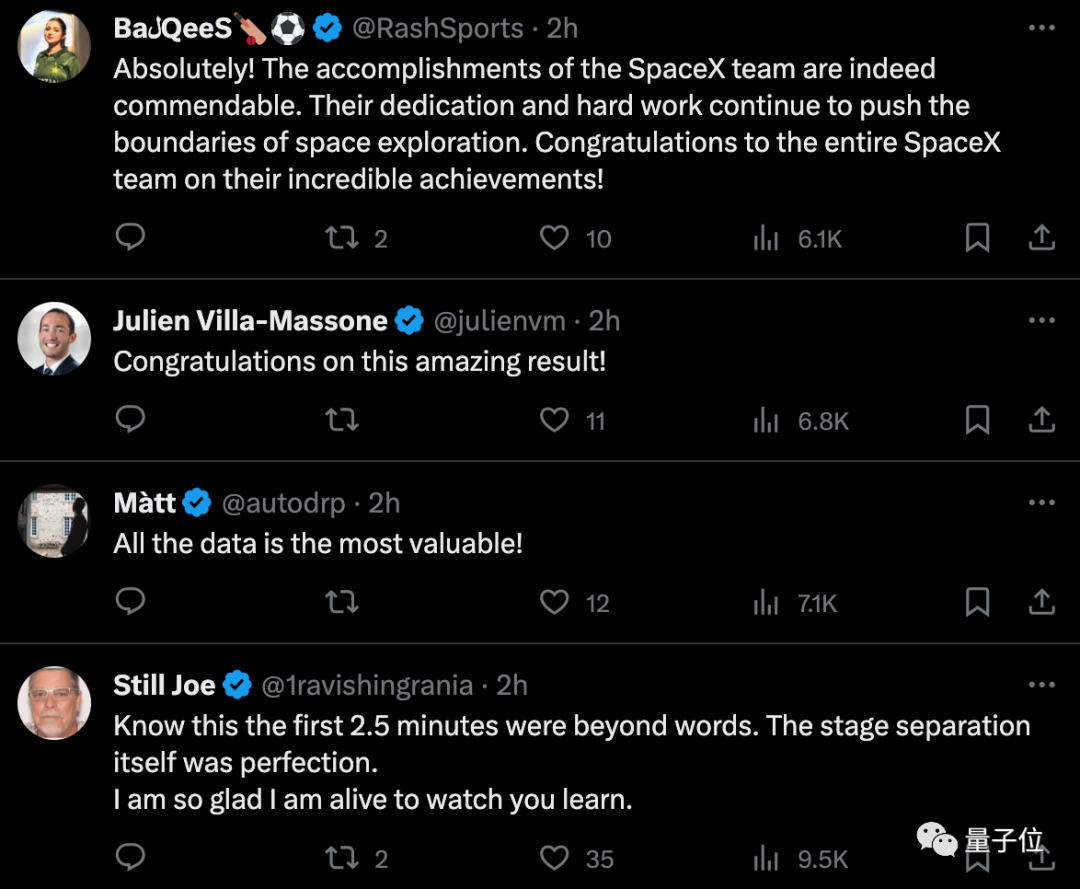Viewport: 1080px width, 889px height.
Task: Open @julienvm profile handle link
Action: pyautogui.click(x=499, y=321)
